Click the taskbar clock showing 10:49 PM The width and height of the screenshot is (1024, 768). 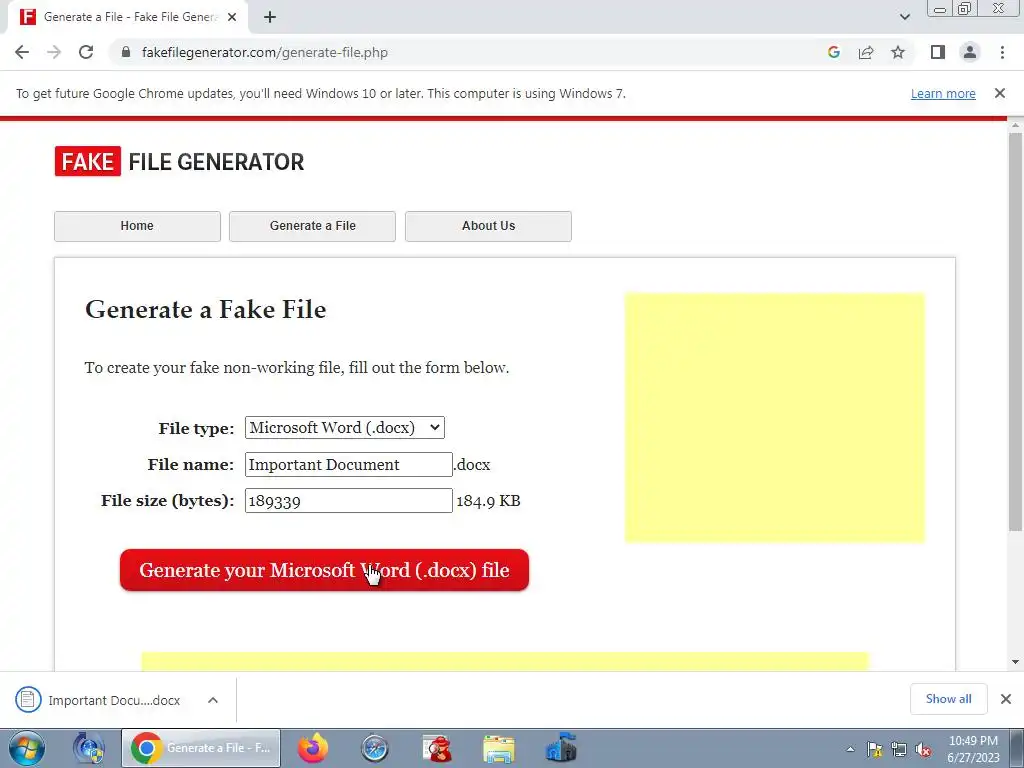pyautogui.click(x=973, y=749)
